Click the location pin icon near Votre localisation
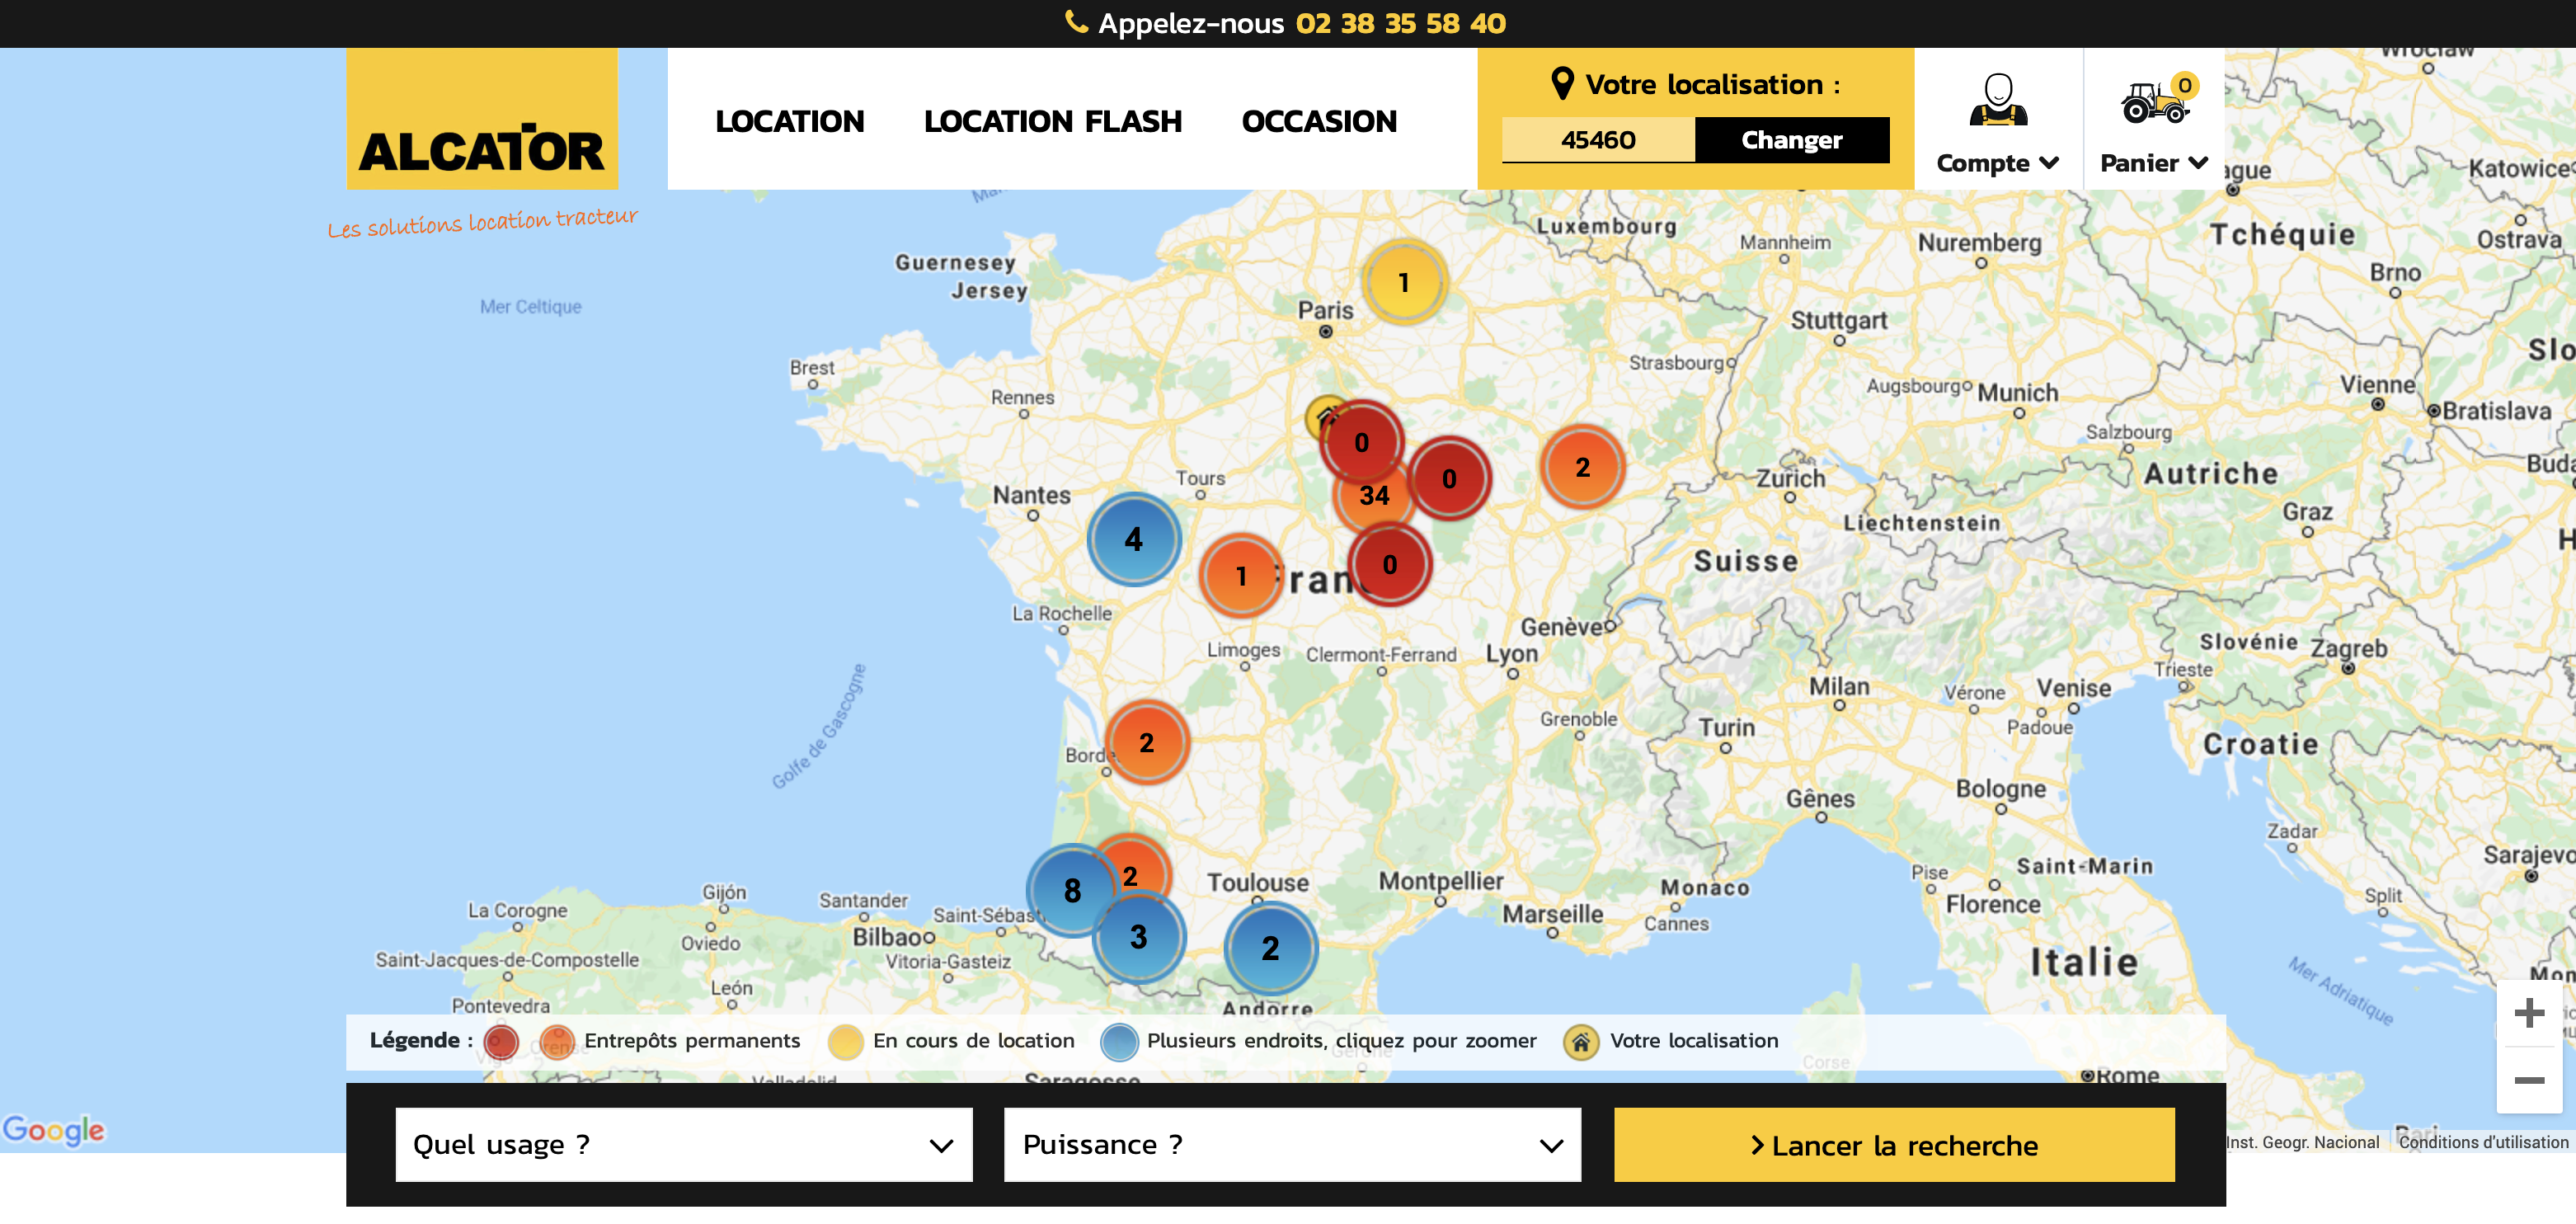 click(x=1562, y=84)
